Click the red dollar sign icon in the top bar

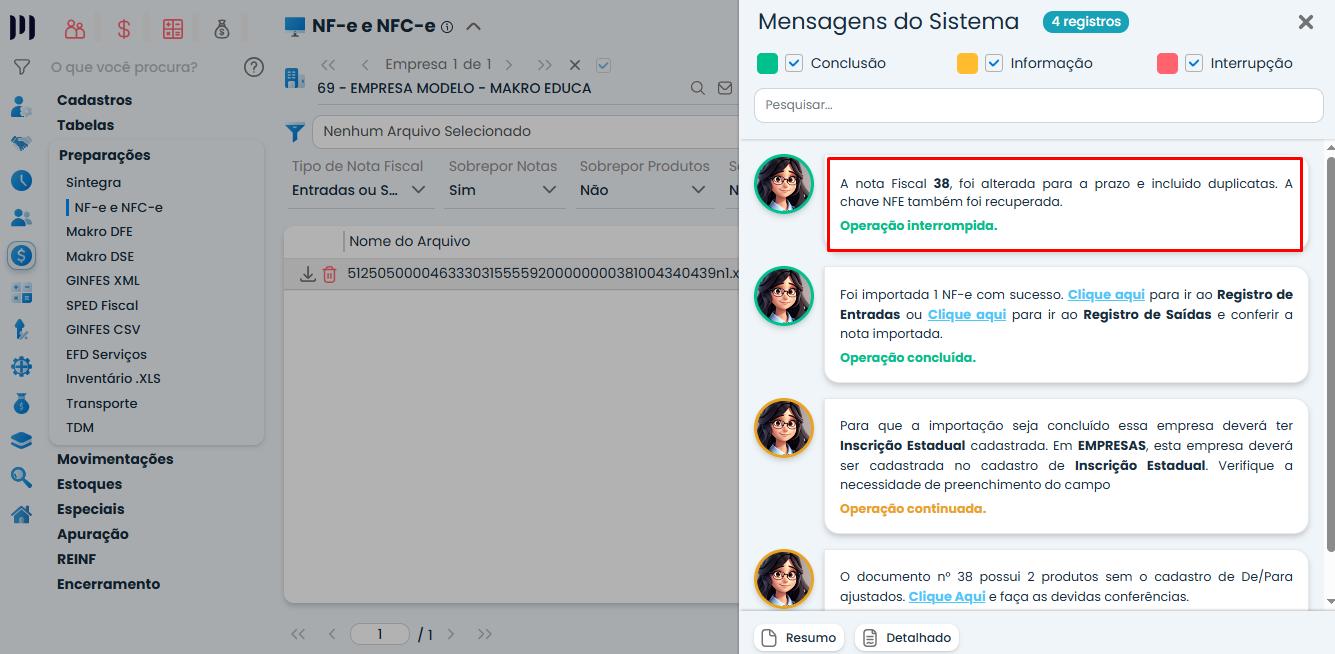point(124,29)
